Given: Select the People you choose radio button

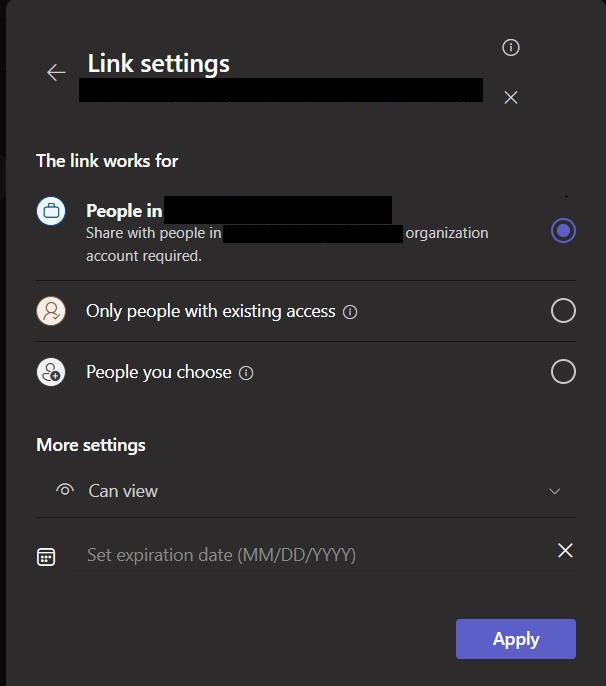Looking at the screenshot, I should [563, 372].
